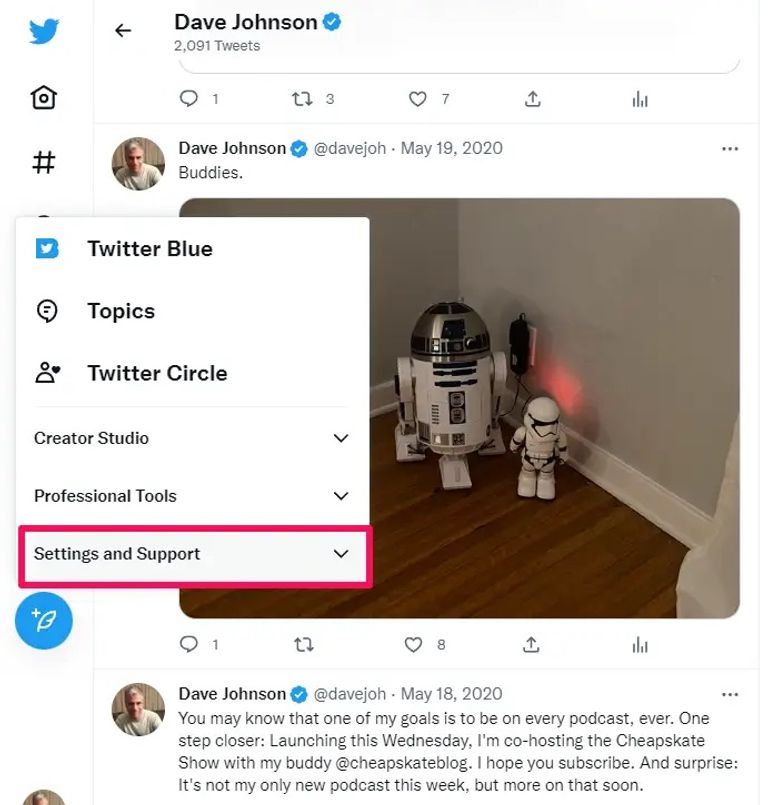Open Topics from the menu
The width and height of the screenshot is (768, 805).
[x=120, y=311]
